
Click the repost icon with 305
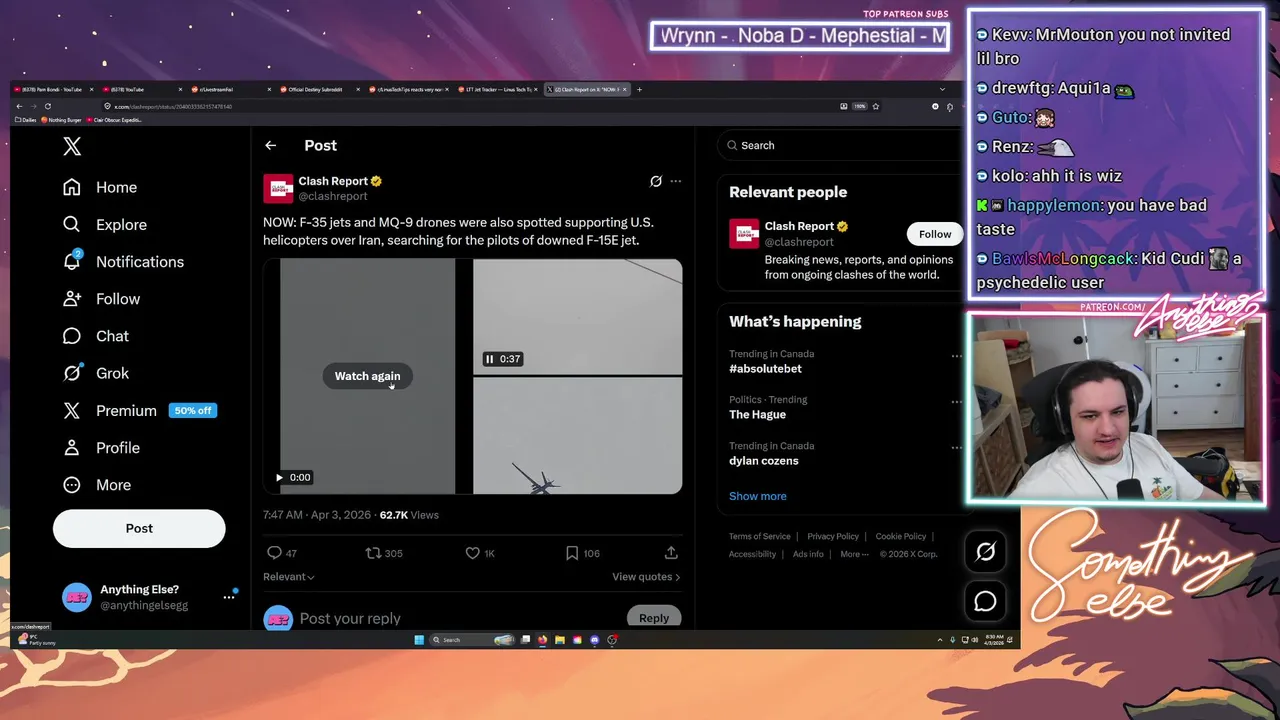click(373, 553)
